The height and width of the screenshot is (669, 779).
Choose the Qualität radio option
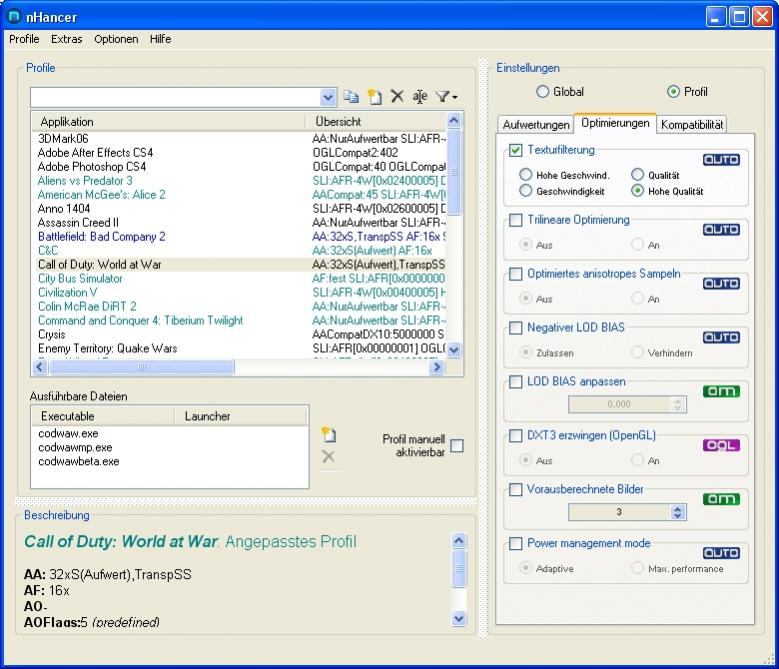637,174
